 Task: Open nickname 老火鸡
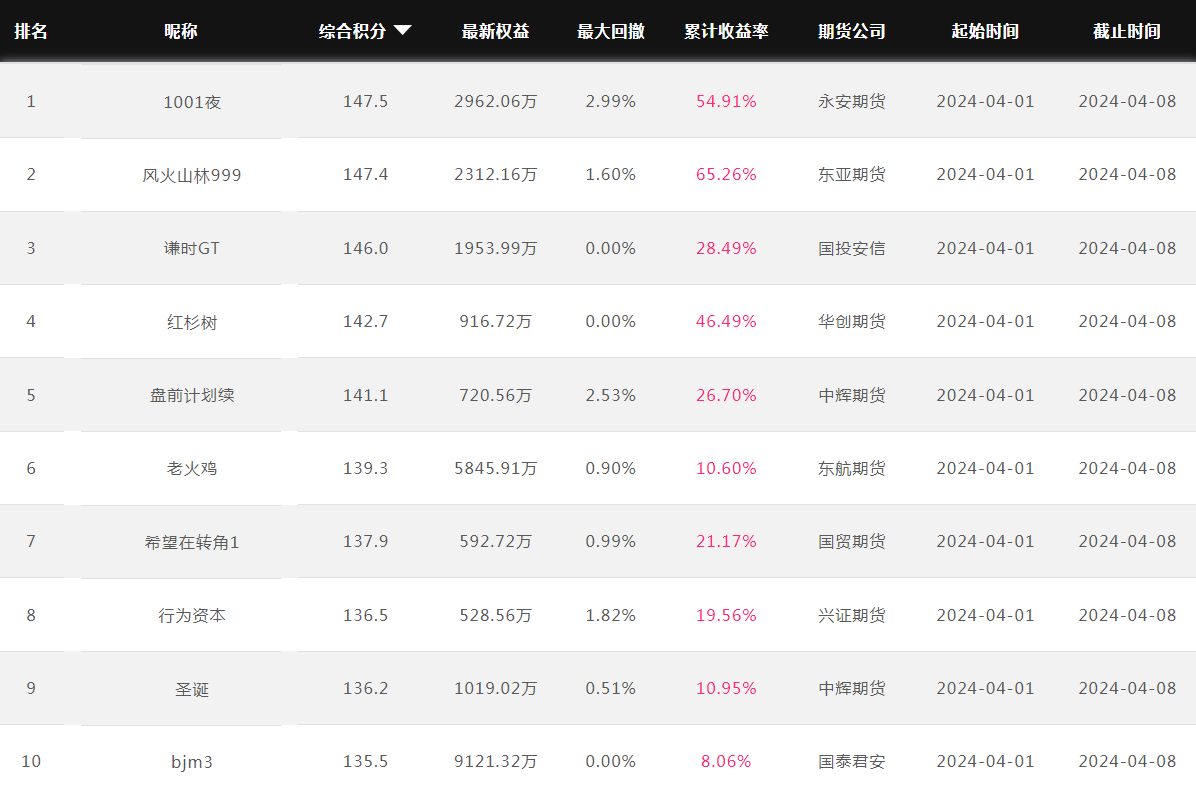[x=192, y=468]
